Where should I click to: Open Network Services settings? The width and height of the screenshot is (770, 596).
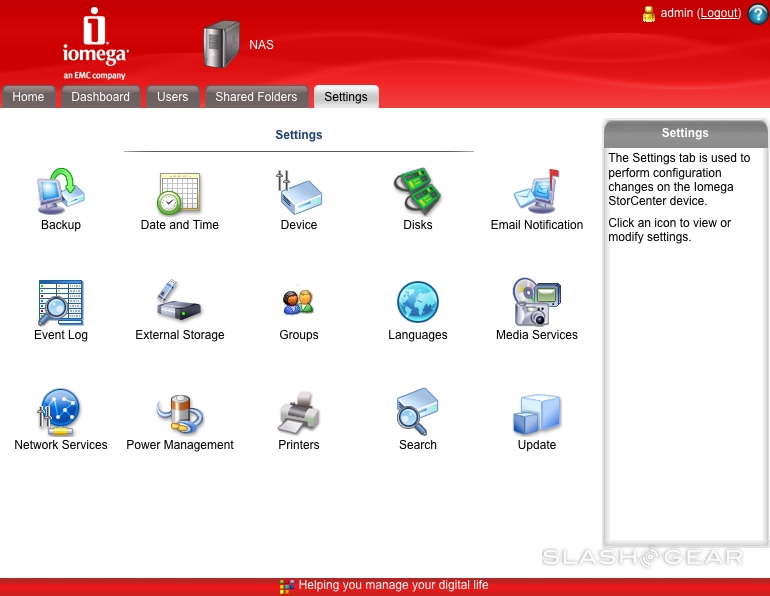(x=61, y=412)
